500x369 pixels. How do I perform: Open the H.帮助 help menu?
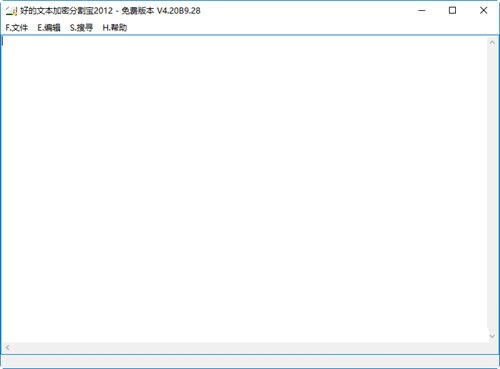coord(115,28)
